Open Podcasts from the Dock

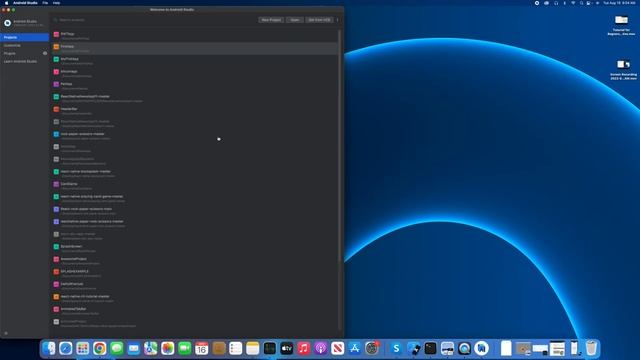pos(321,349)
